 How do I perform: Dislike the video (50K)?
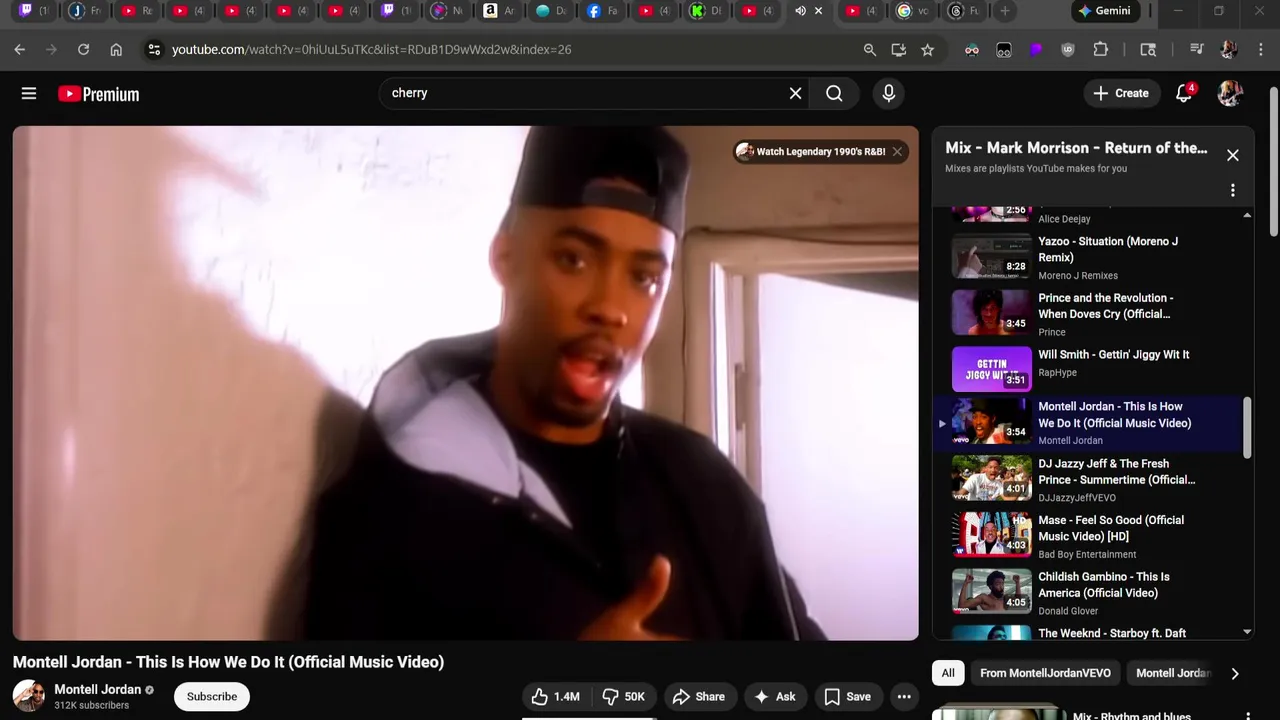(623, 697)
